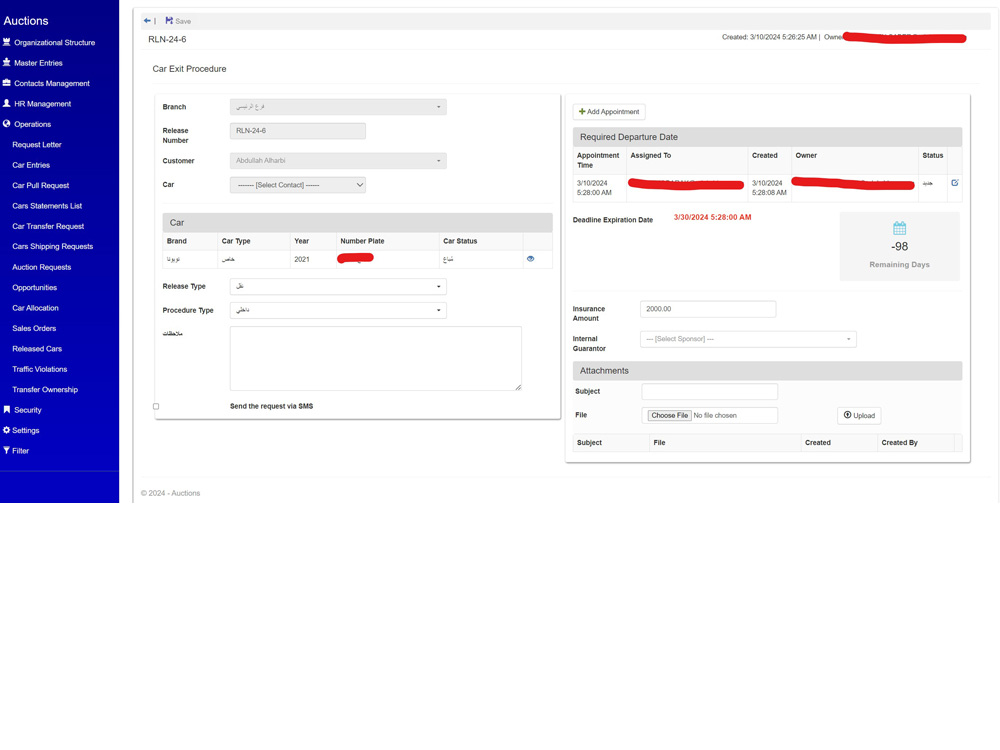Open Car Transfer Request page
The height and width of the screenshot is (750, 1000).
pyautogui.click(x=48, y=226)
